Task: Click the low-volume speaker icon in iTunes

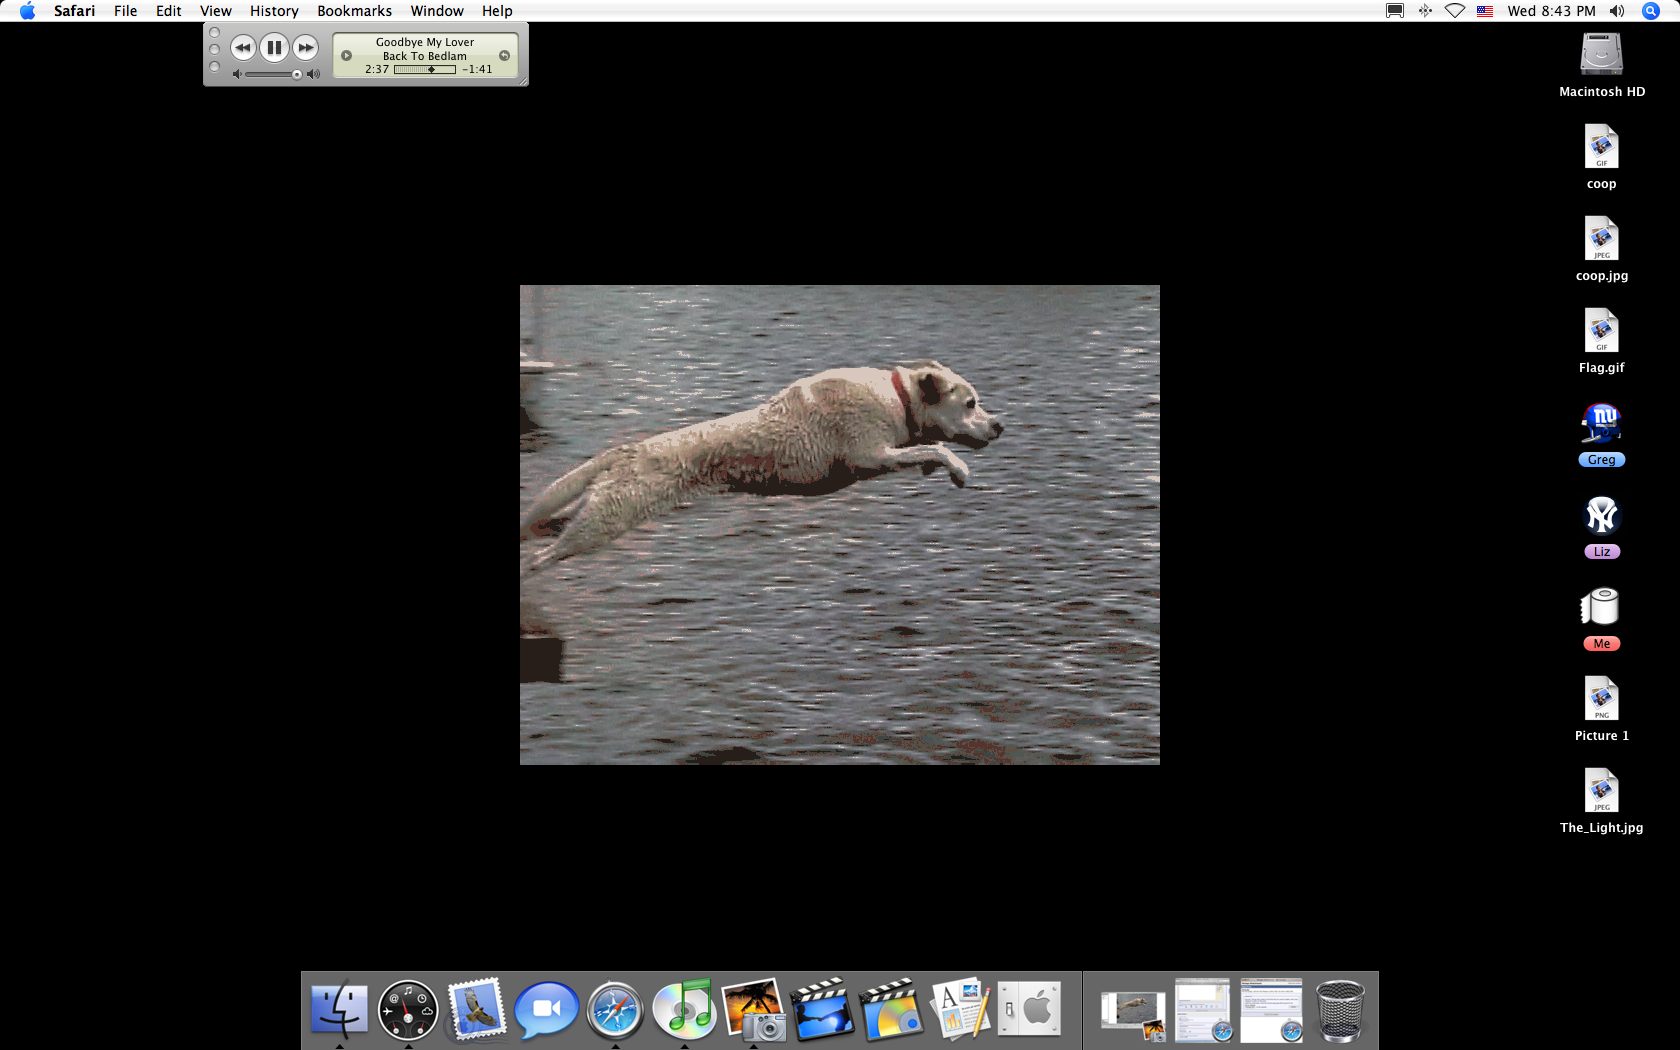Action: click(x=237, y=74)
